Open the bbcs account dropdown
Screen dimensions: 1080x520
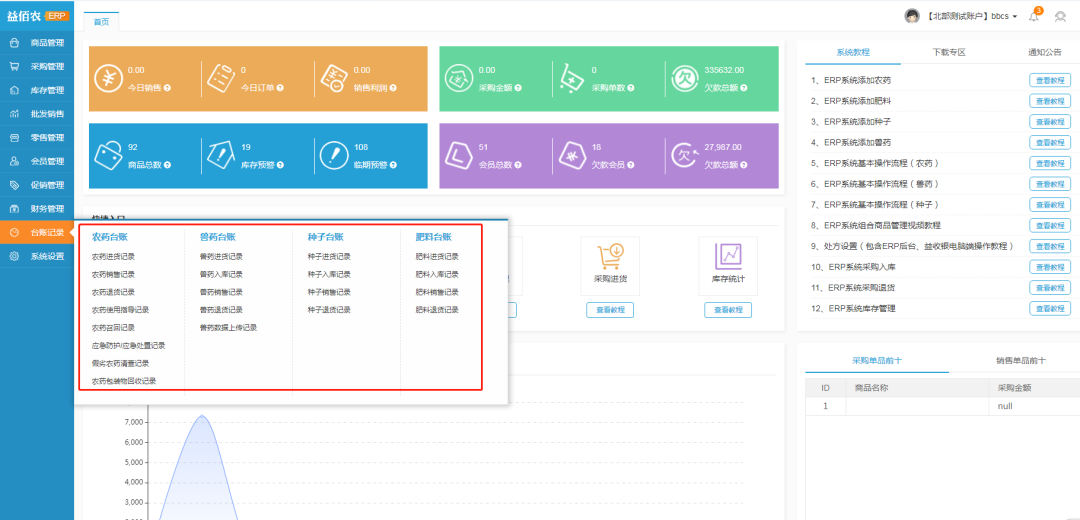pos(971,16)
